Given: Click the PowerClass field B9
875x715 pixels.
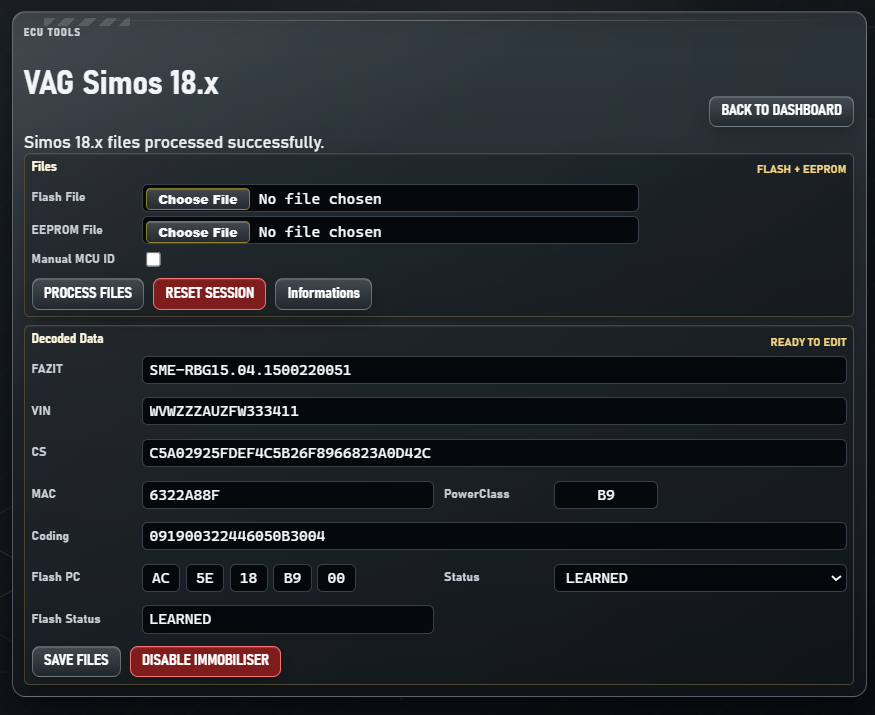Looking at the screenshot, I should click(x=605, y=495).
